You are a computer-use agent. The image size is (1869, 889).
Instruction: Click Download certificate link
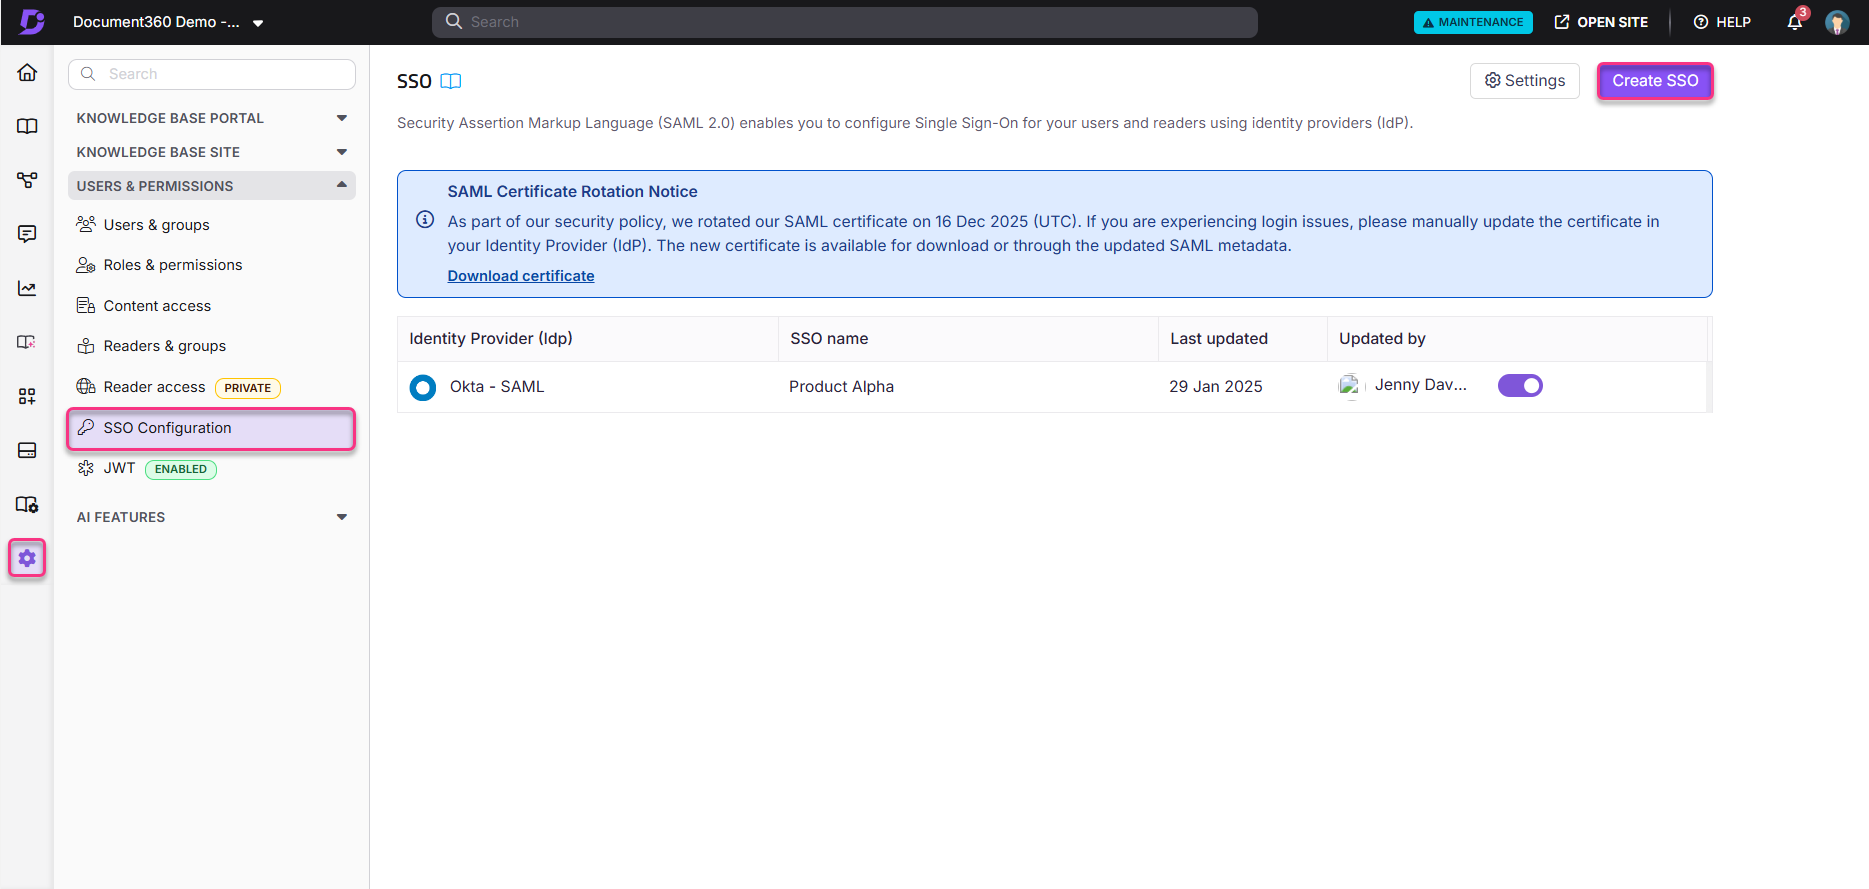[x=521, y=276]
